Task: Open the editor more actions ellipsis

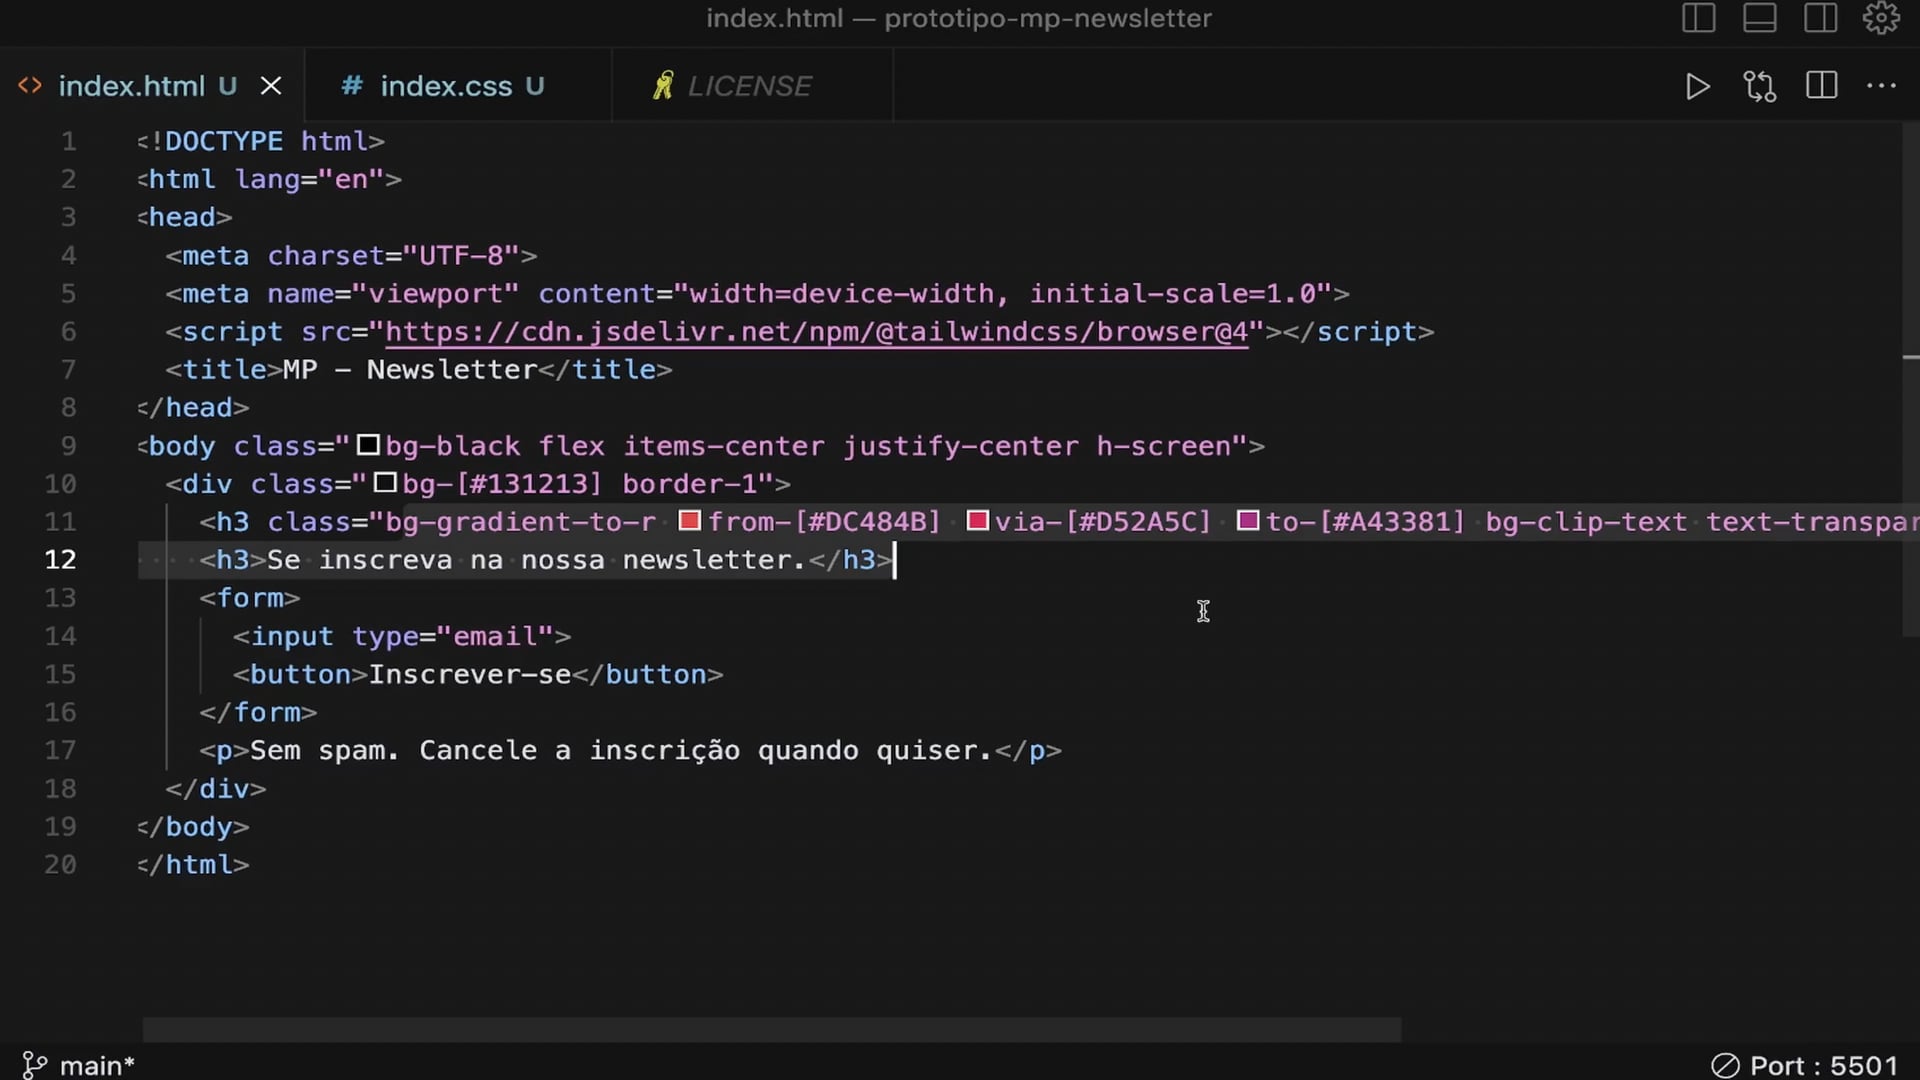Action: pos(1881,86)
